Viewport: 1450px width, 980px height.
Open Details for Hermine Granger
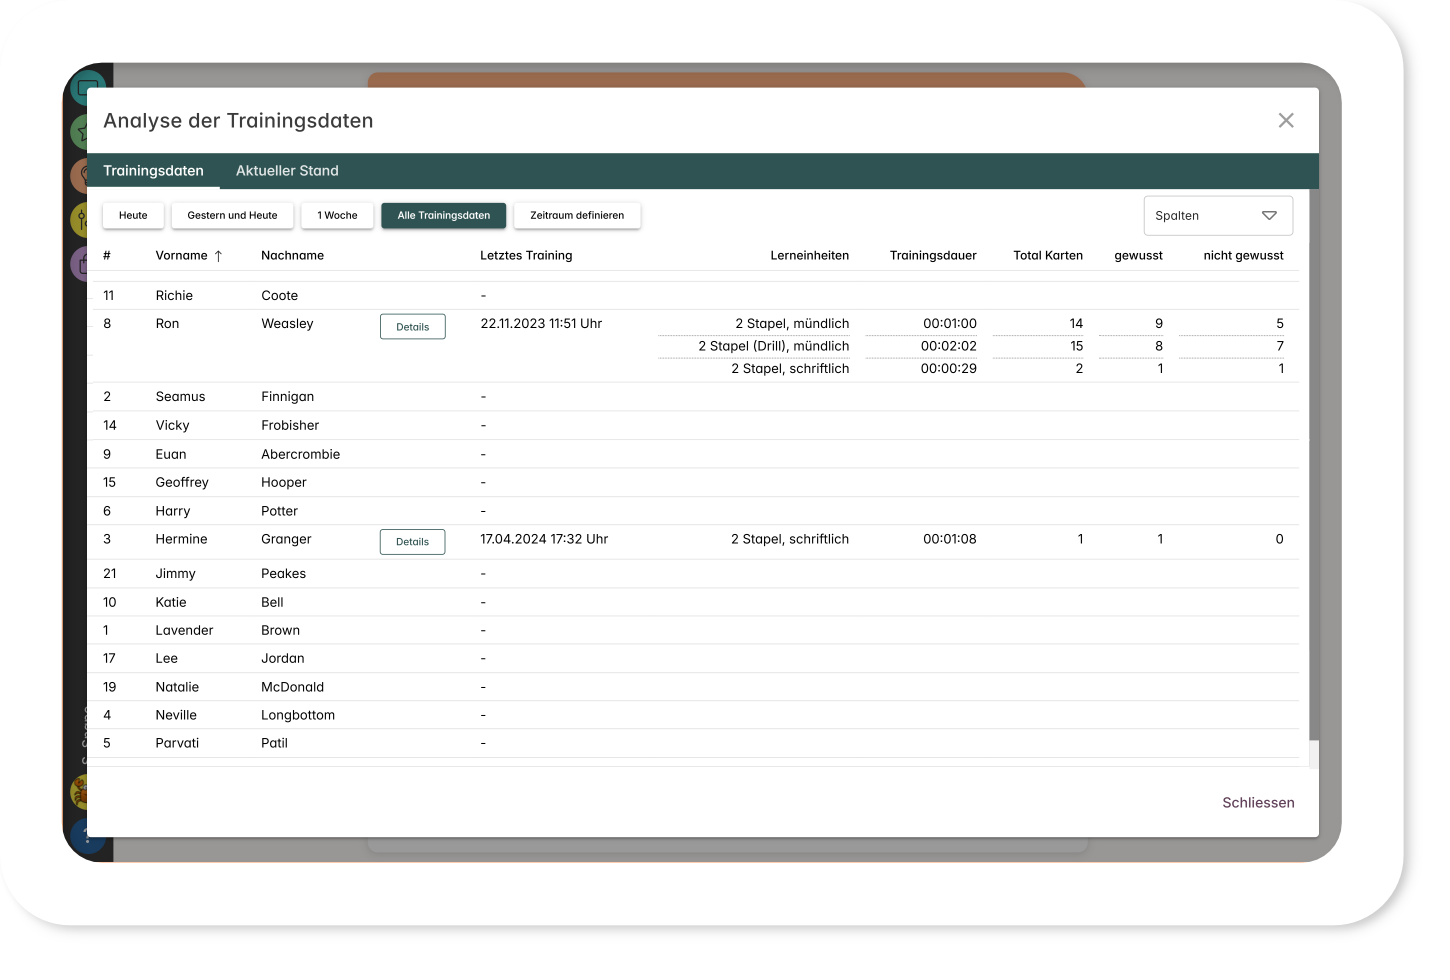click(412, 542)
